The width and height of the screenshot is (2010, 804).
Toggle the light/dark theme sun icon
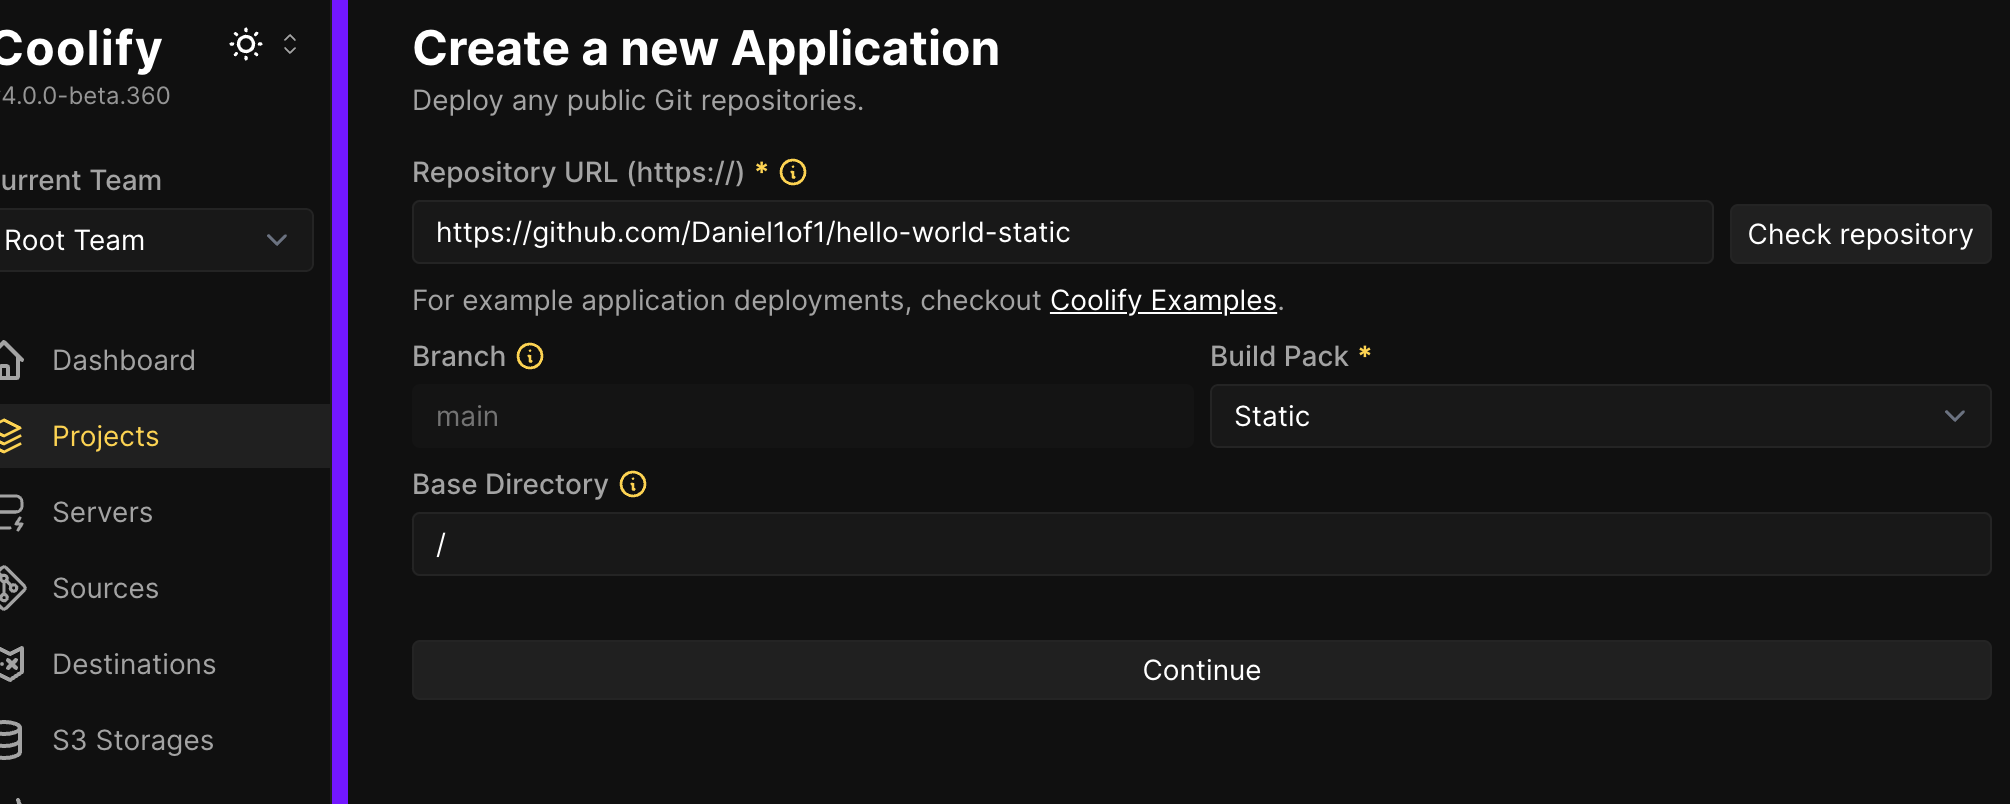[x=246, y=44]
